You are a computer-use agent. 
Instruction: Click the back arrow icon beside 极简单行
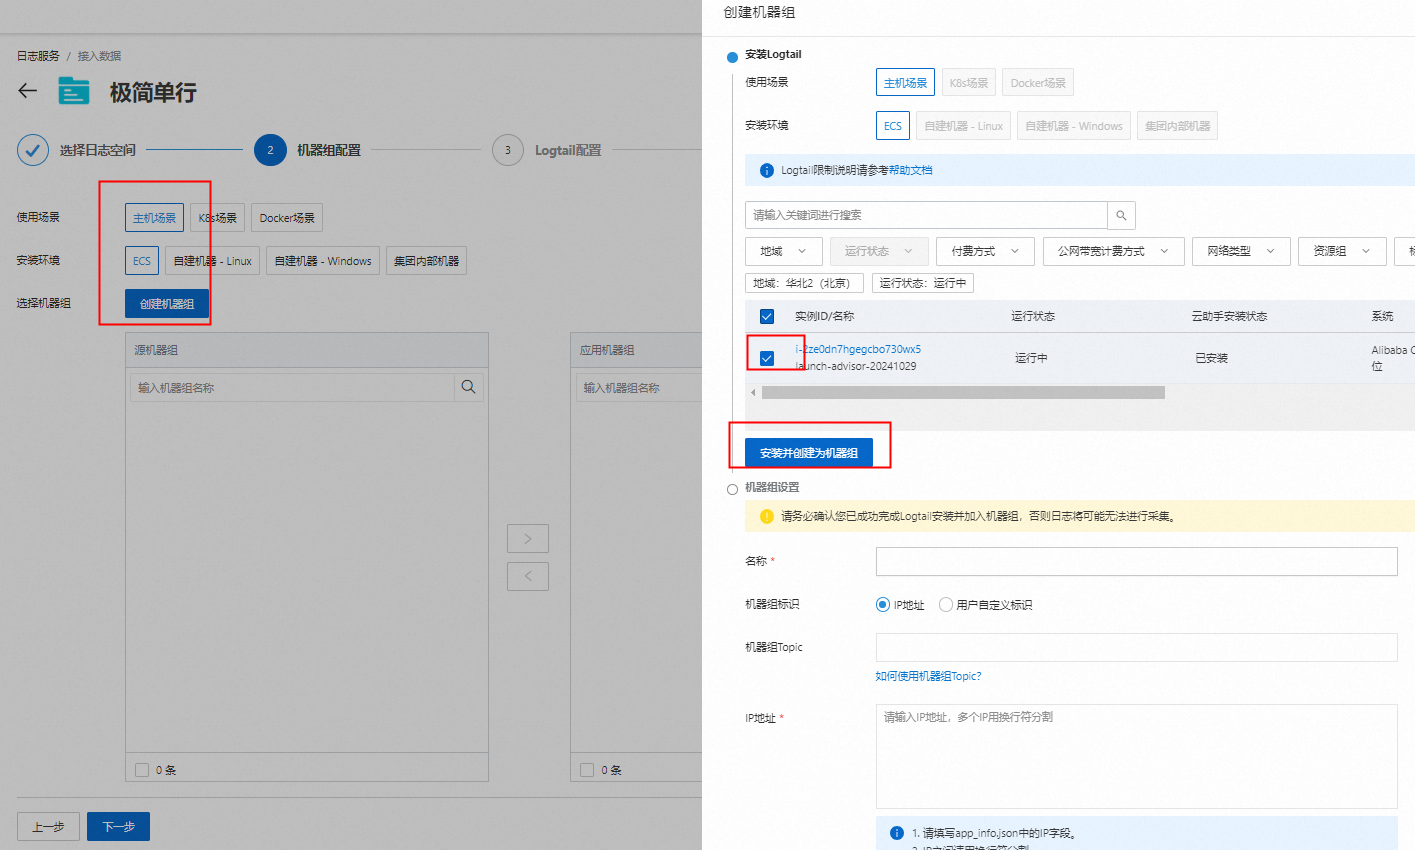click(28, 91)
